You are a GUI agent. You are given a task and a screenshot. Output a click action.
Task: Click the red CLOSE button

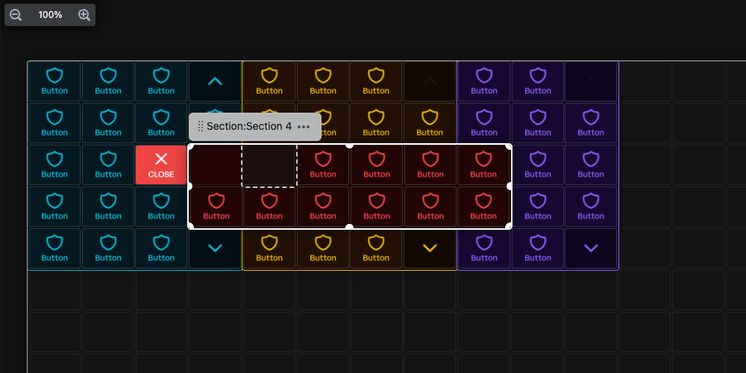coord(161,165)
